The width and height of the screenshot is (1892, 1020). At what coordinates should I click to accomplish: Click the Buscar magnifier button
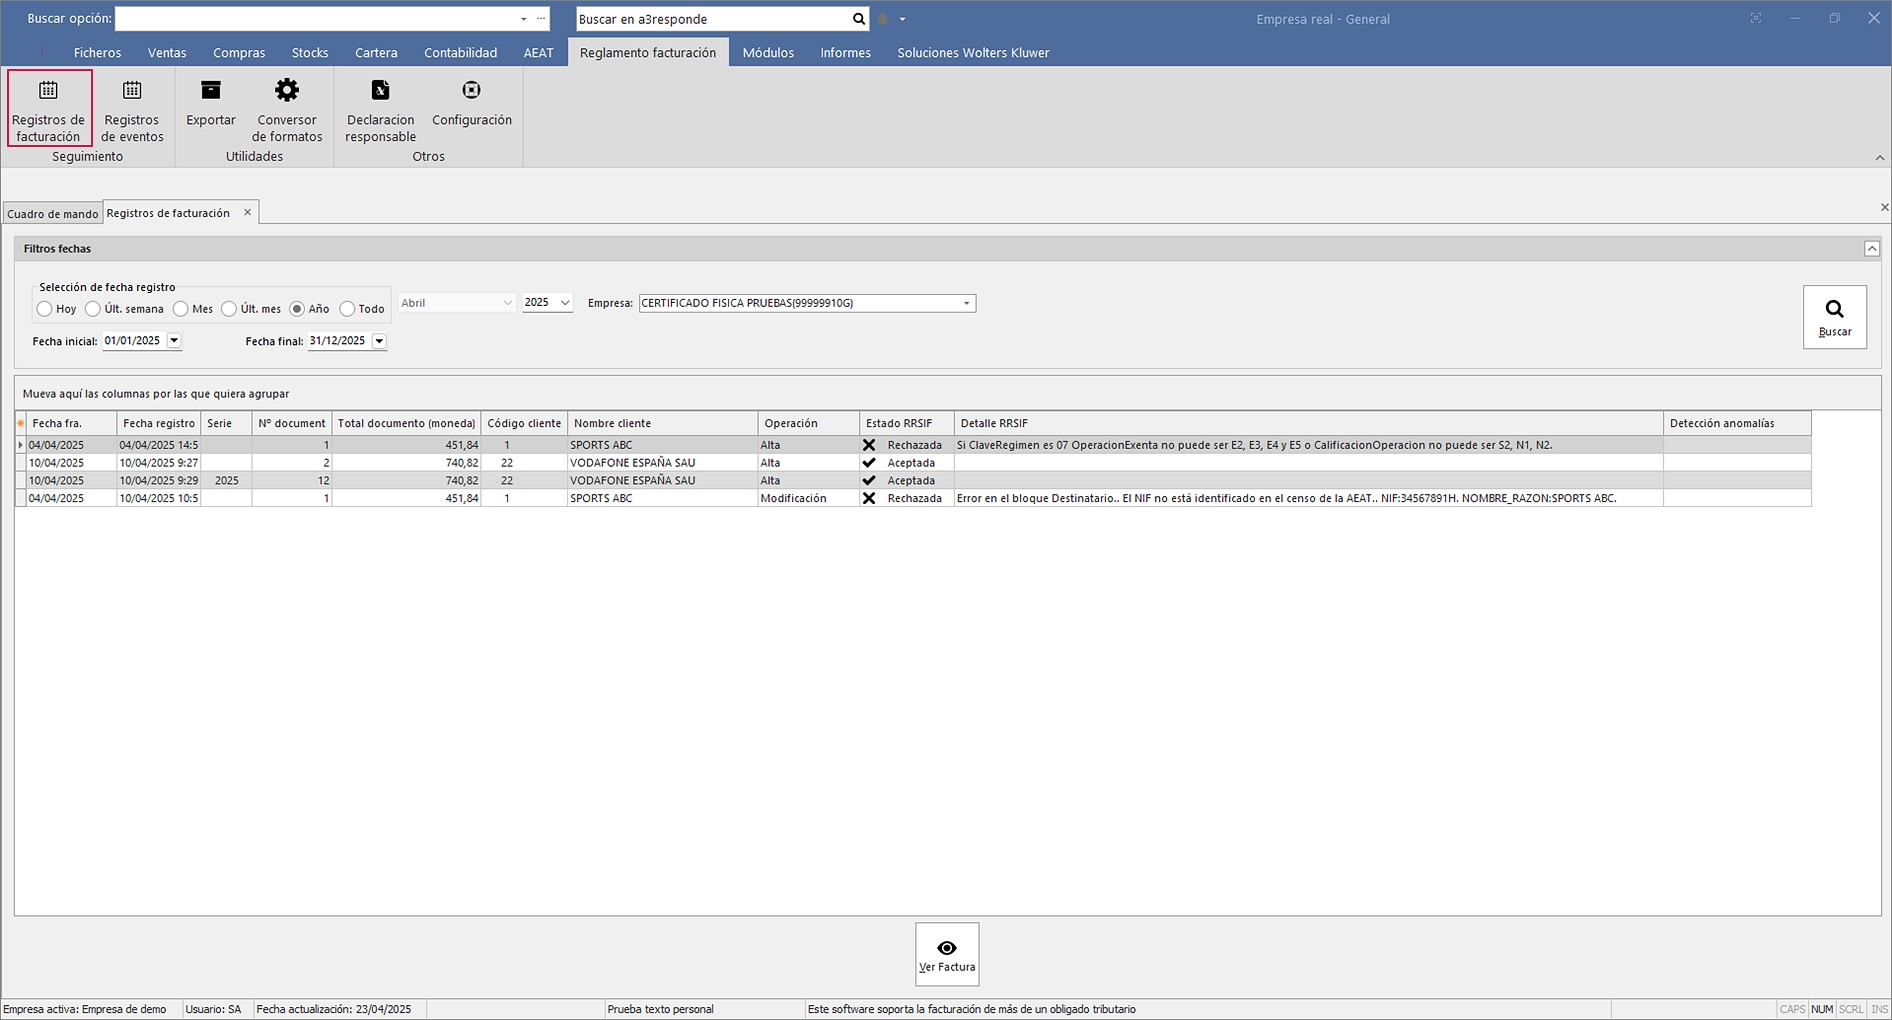[1834, 317]
